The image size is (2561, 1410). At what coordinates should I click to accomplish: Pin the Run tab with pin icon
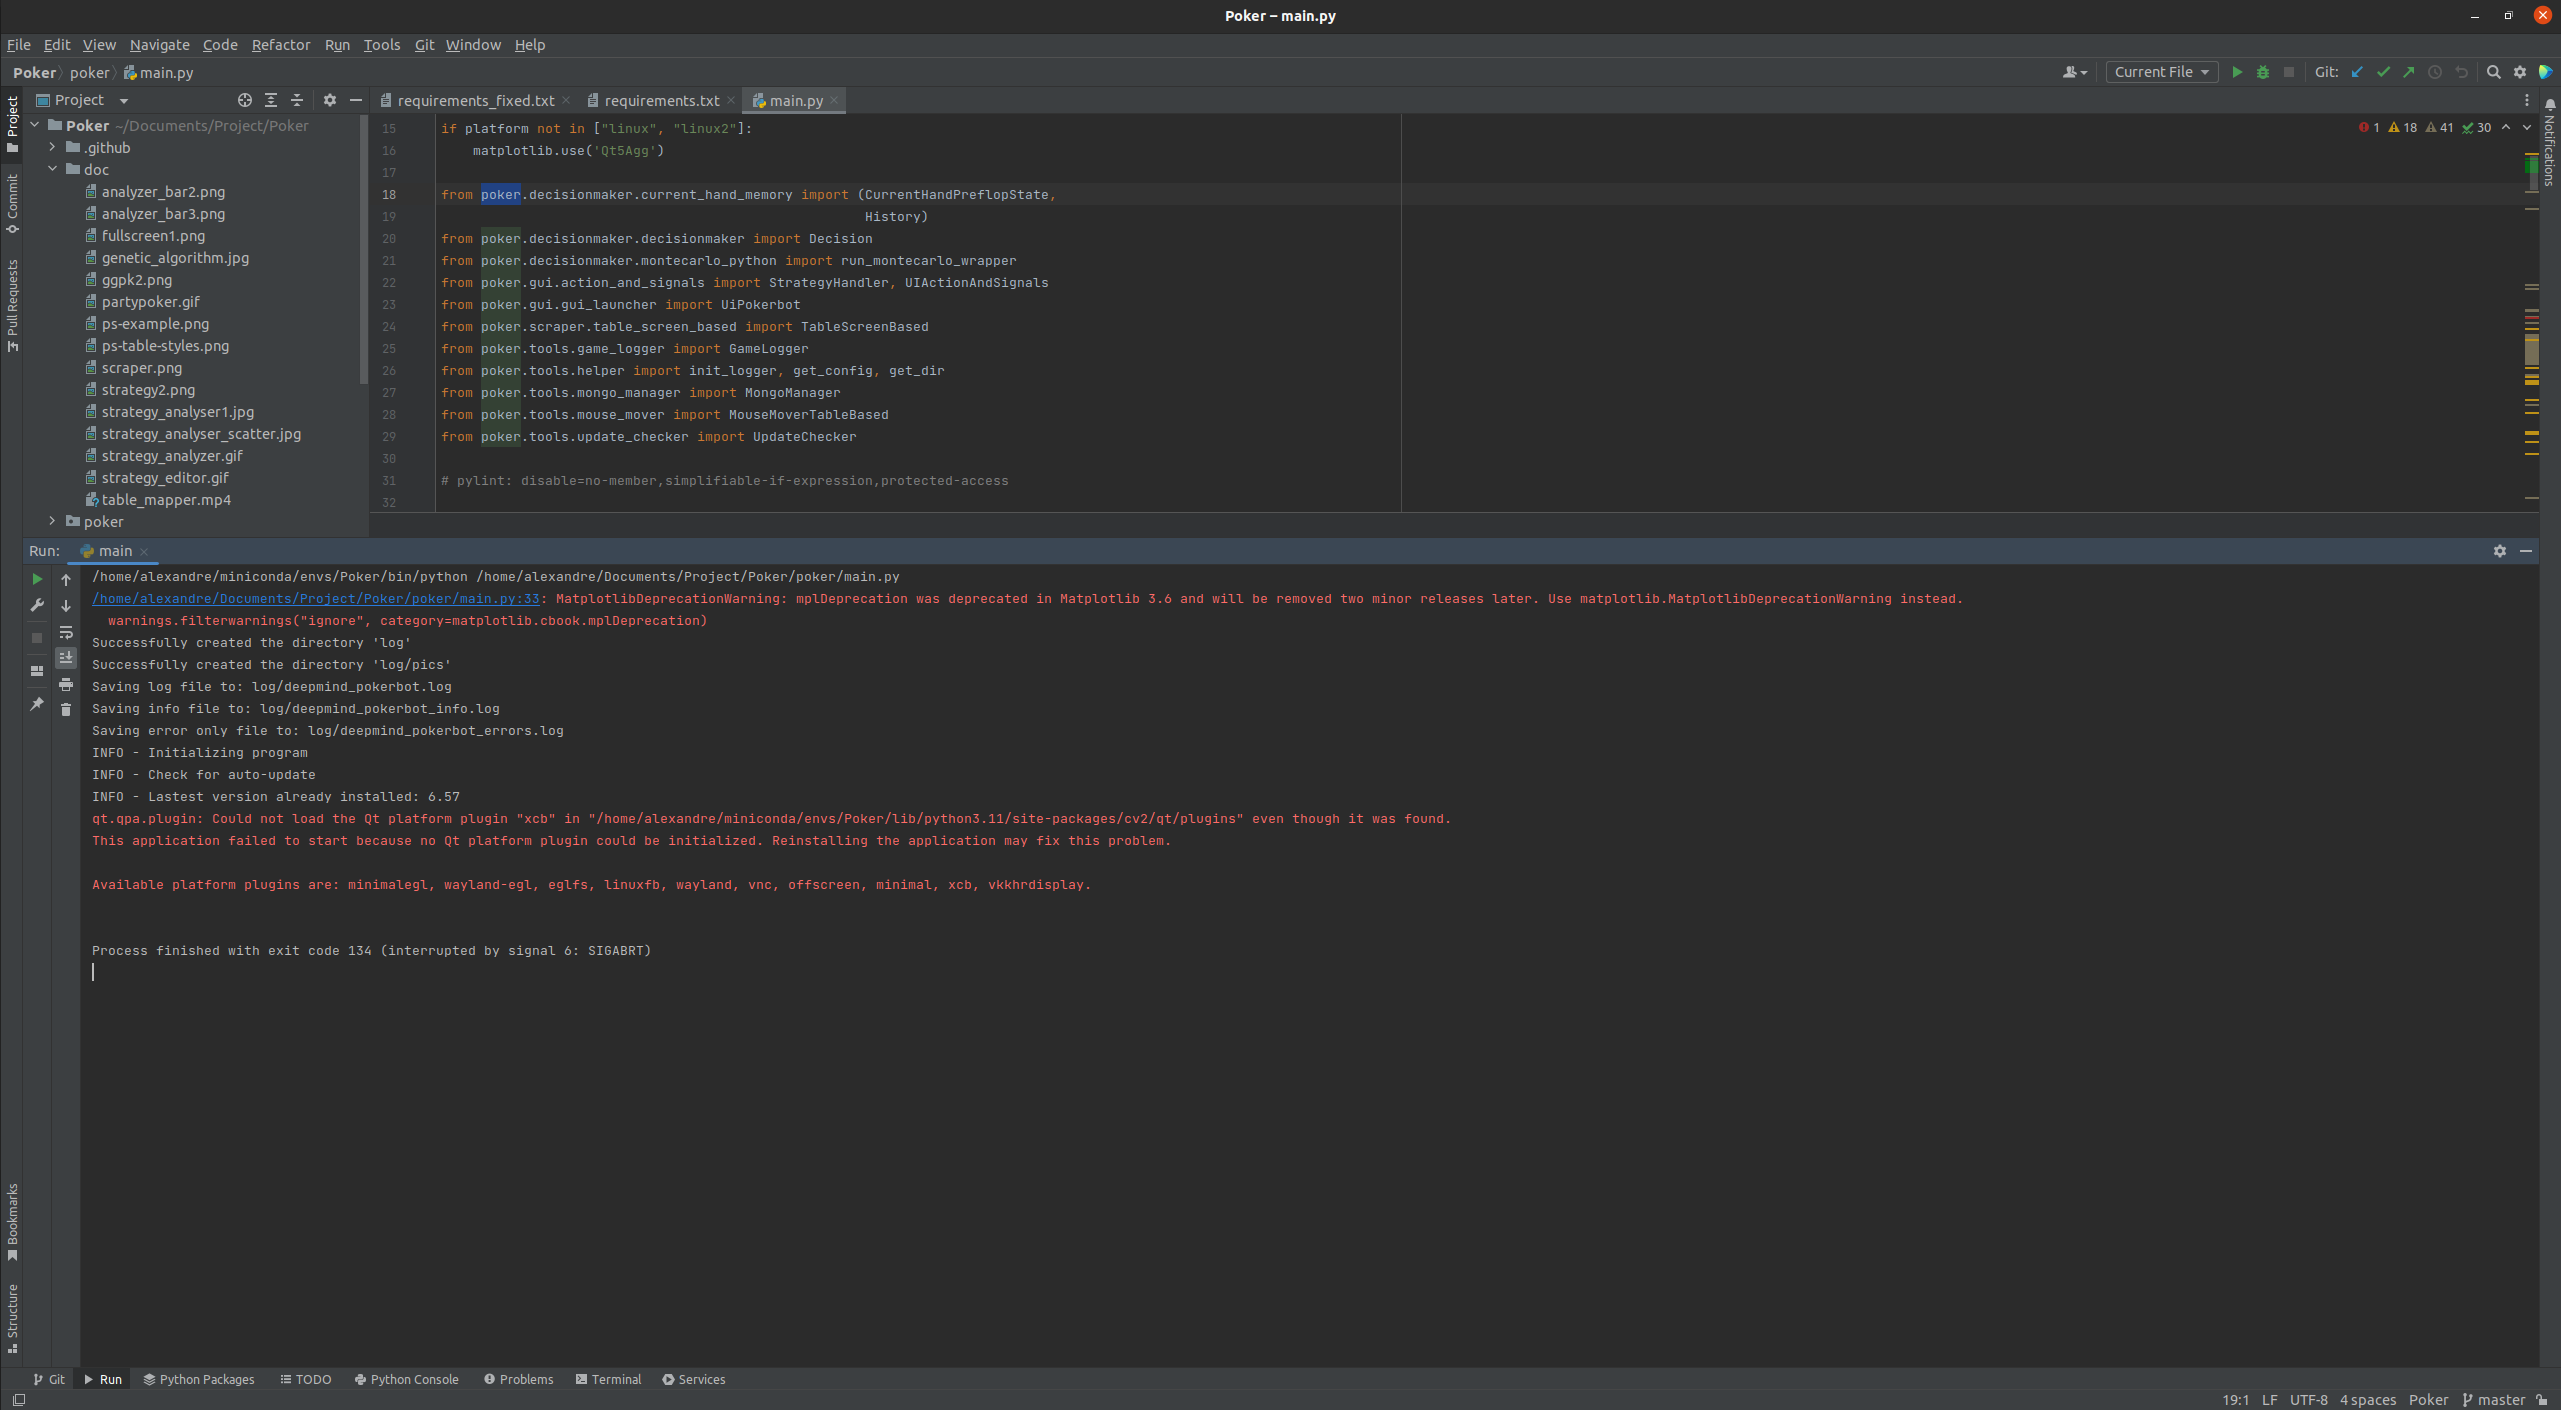tap(38, 703)
